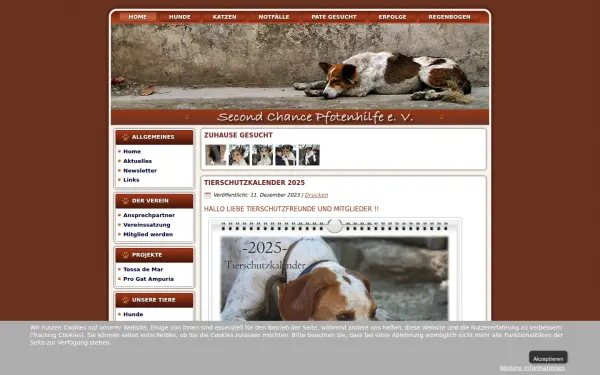Open the fourth Zuhause gesucht thumbnail
This screenshot has width=600, height=375.
(286, 155)
